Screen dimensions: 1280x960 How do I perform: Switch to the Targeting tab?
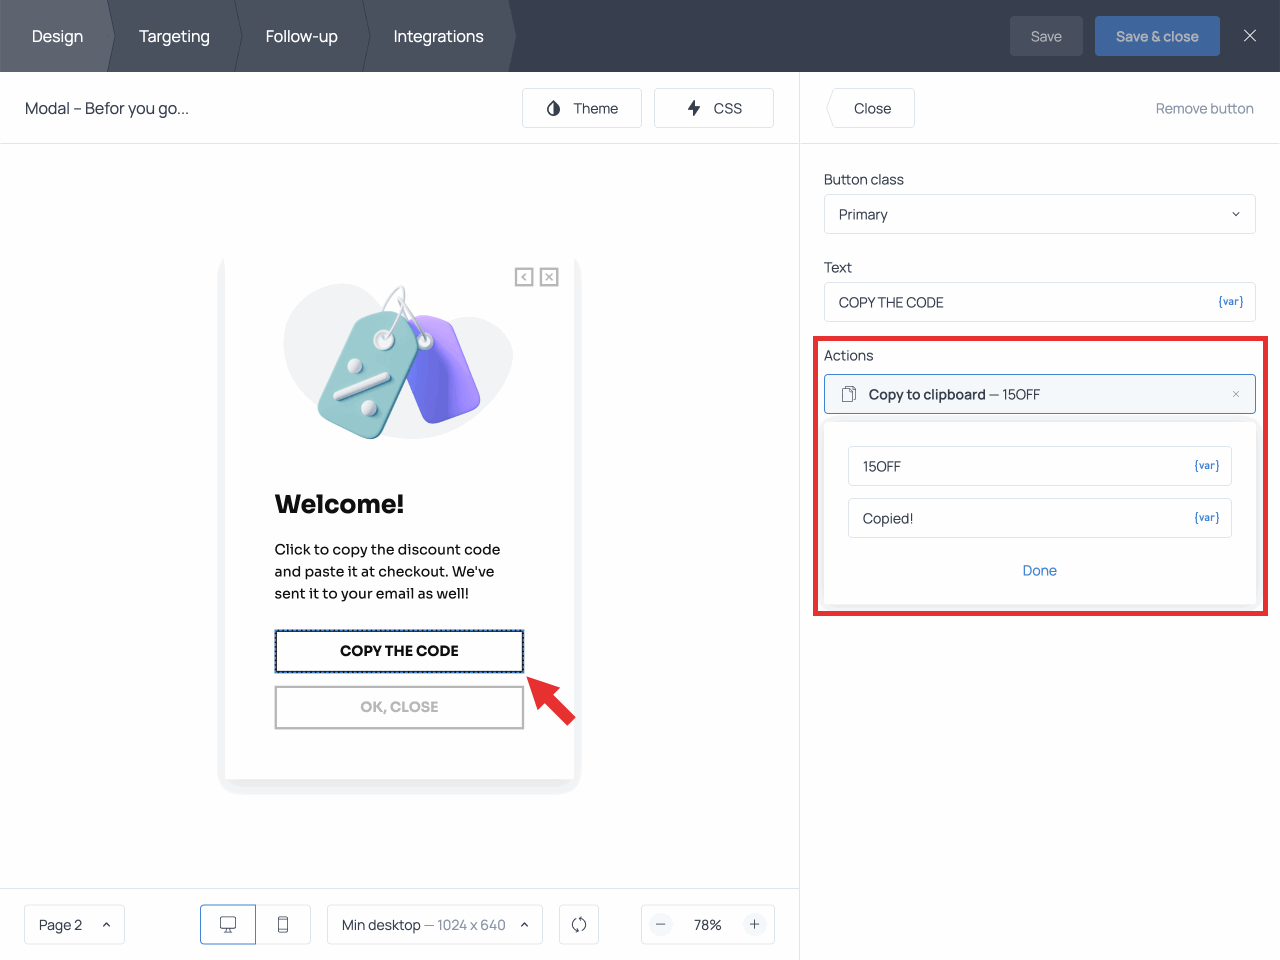pos(174,36)
